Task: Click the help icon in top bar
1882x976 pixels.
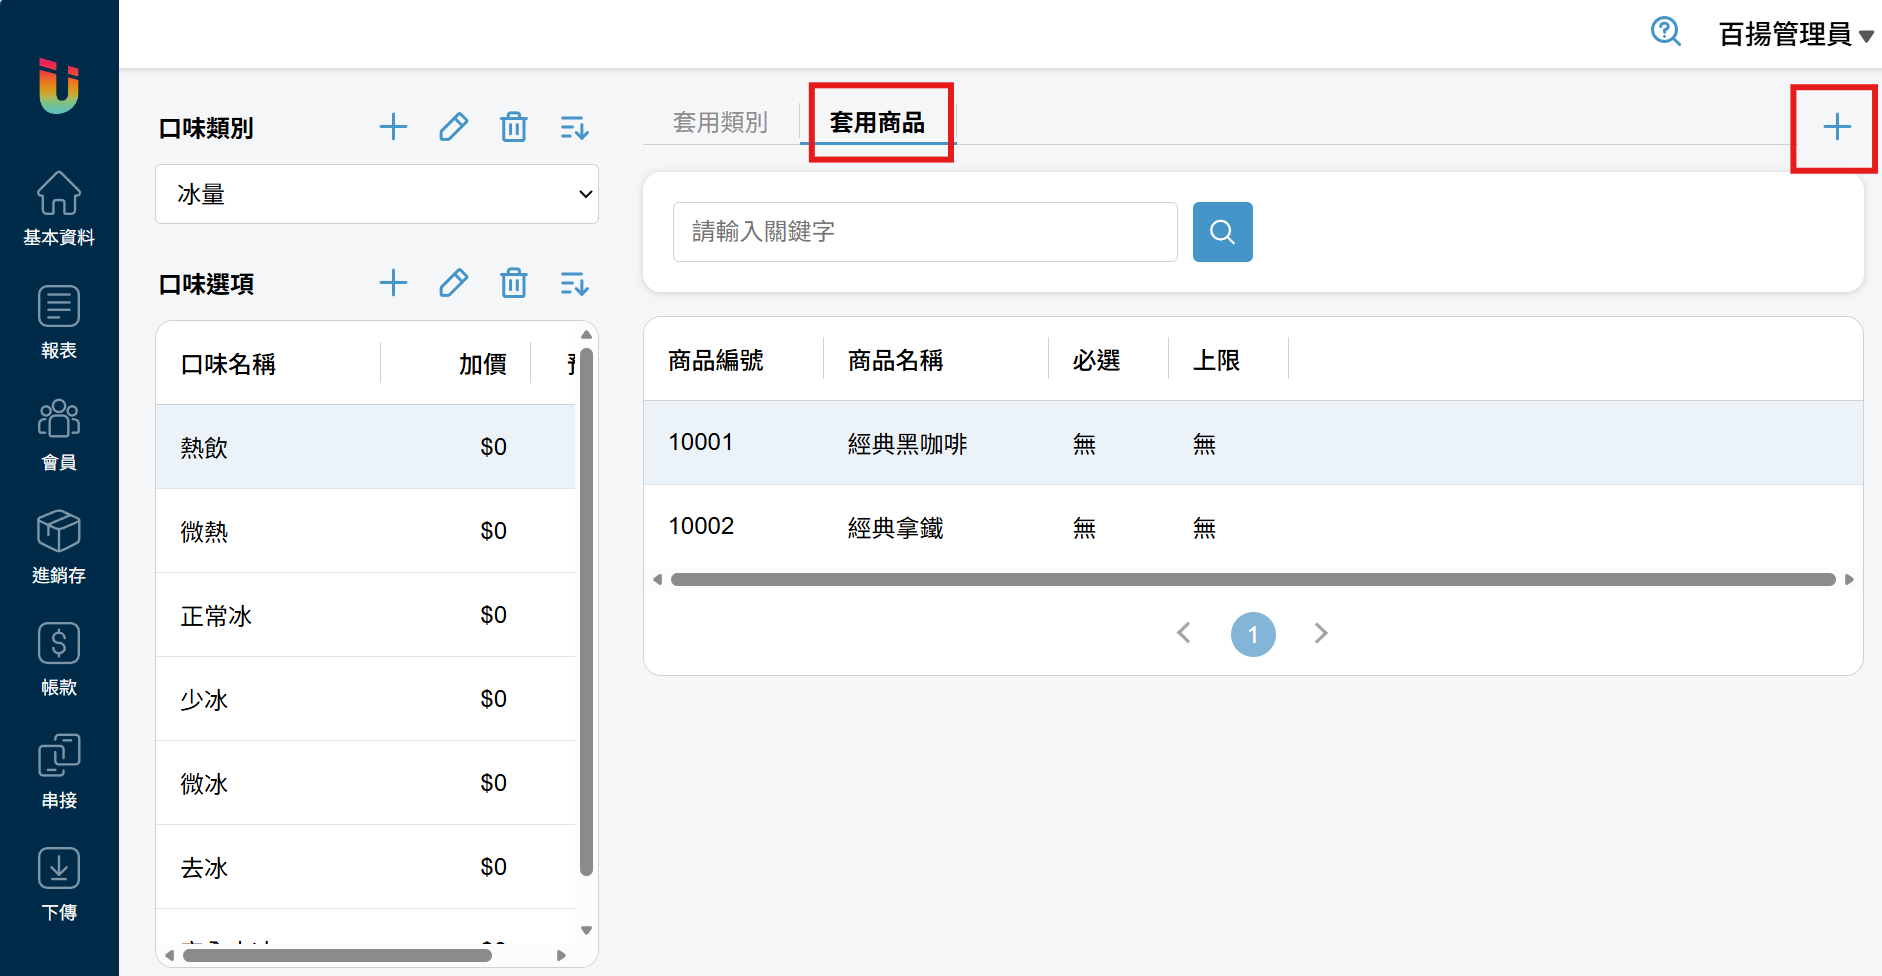Action: click(1665, 32)
